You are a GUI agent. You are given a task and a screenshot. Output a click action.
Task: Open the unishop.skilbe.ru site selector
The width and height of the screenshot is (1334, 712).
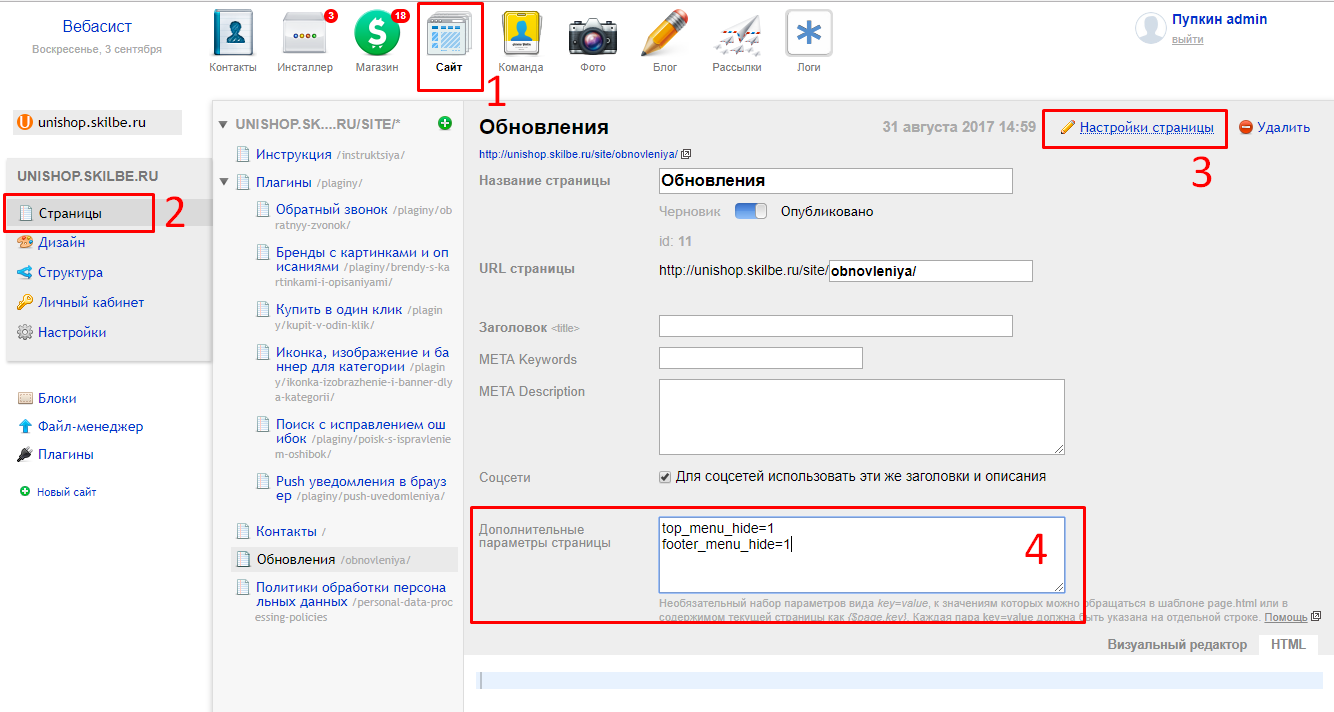pos(97,122)
